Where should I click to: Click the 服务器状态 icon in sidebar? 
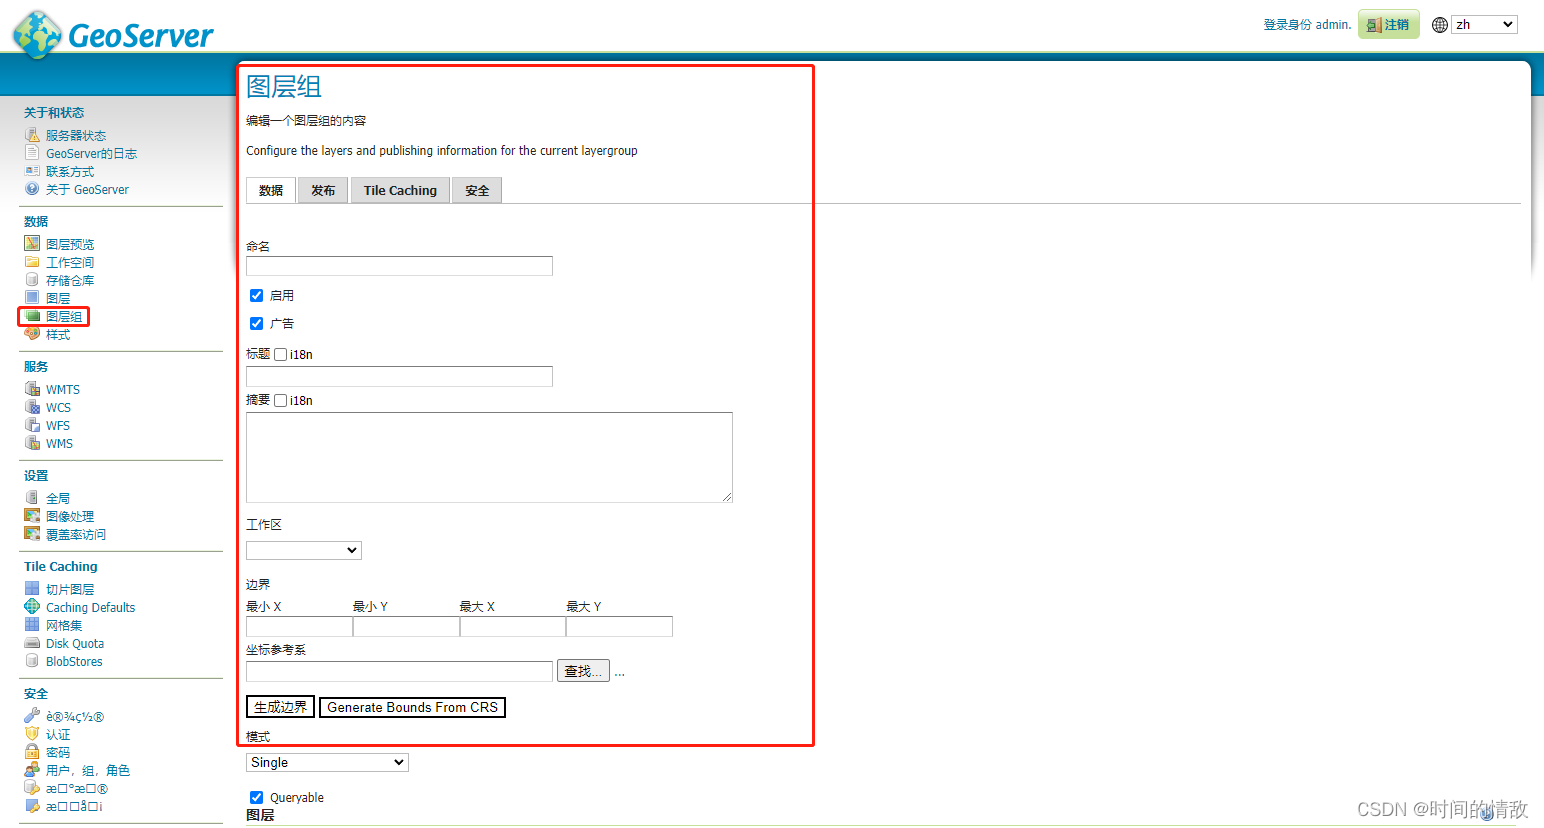tap(32, 135)
